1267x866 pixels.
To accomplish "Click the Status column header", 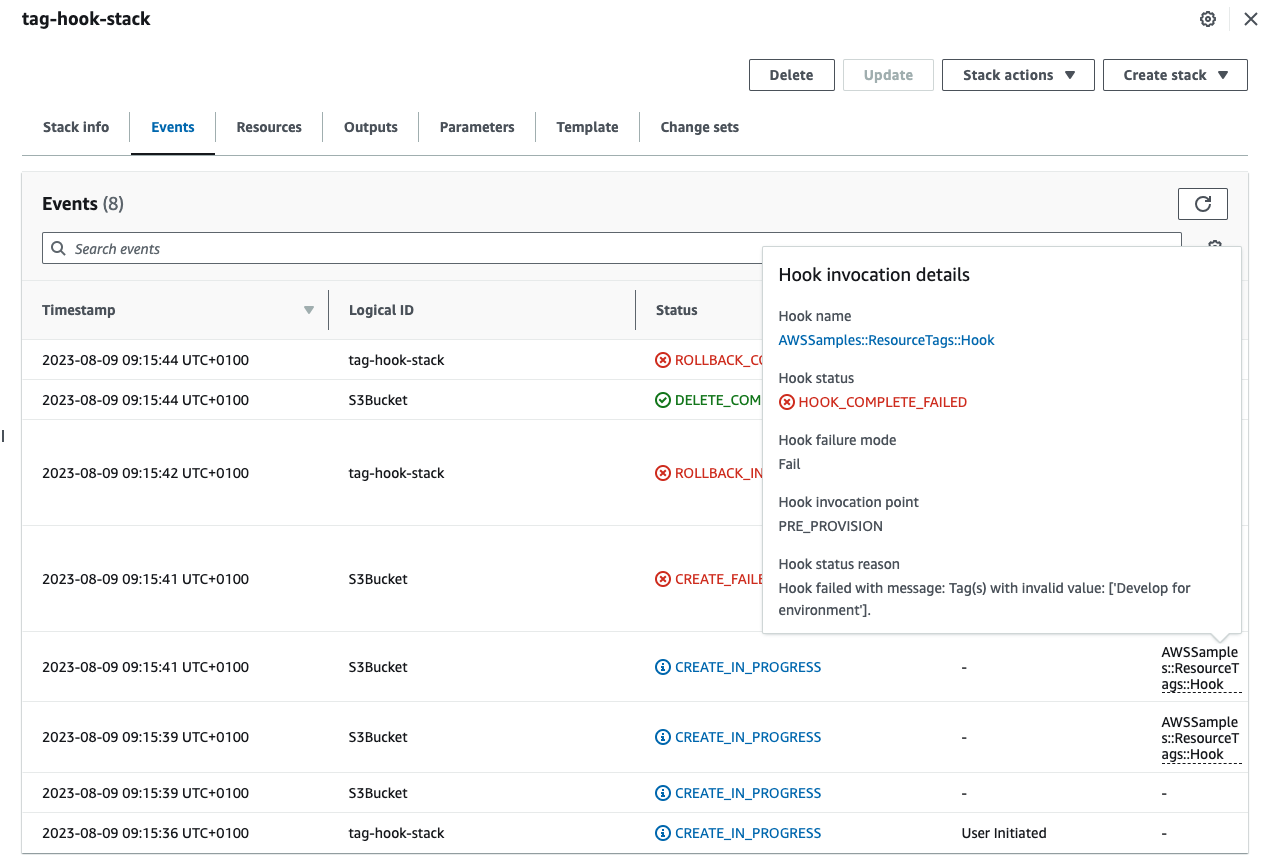I will pyautogui.click(x=677, y=310).
